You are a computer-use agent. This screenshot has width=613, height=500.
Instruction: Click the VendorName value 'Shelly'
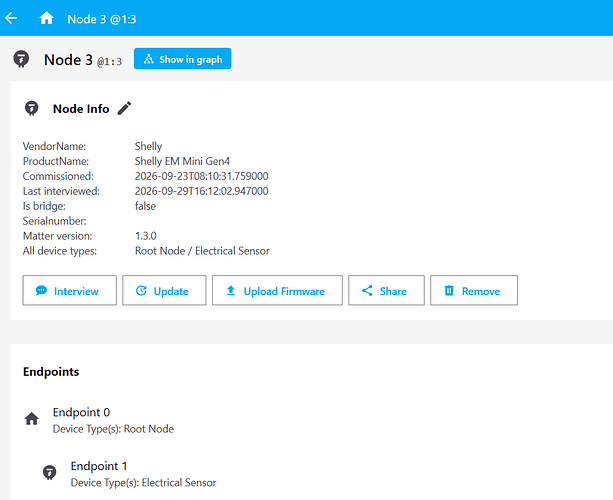(x=148, y=146)
